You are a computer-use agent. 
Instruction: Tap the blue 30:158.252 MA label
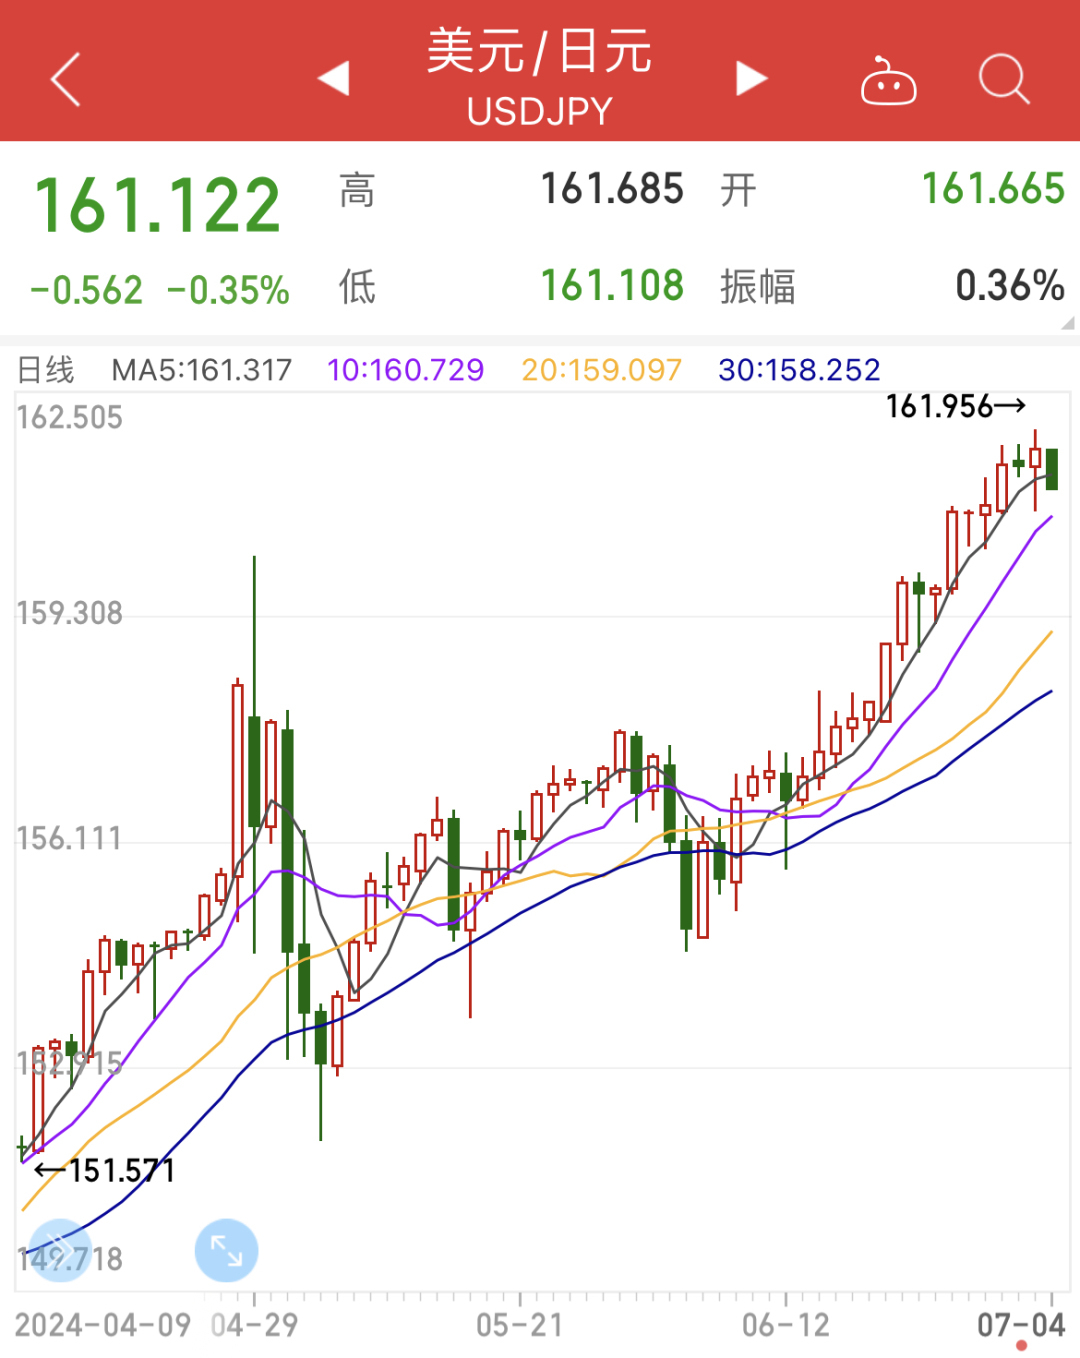[x=799, y=370]
